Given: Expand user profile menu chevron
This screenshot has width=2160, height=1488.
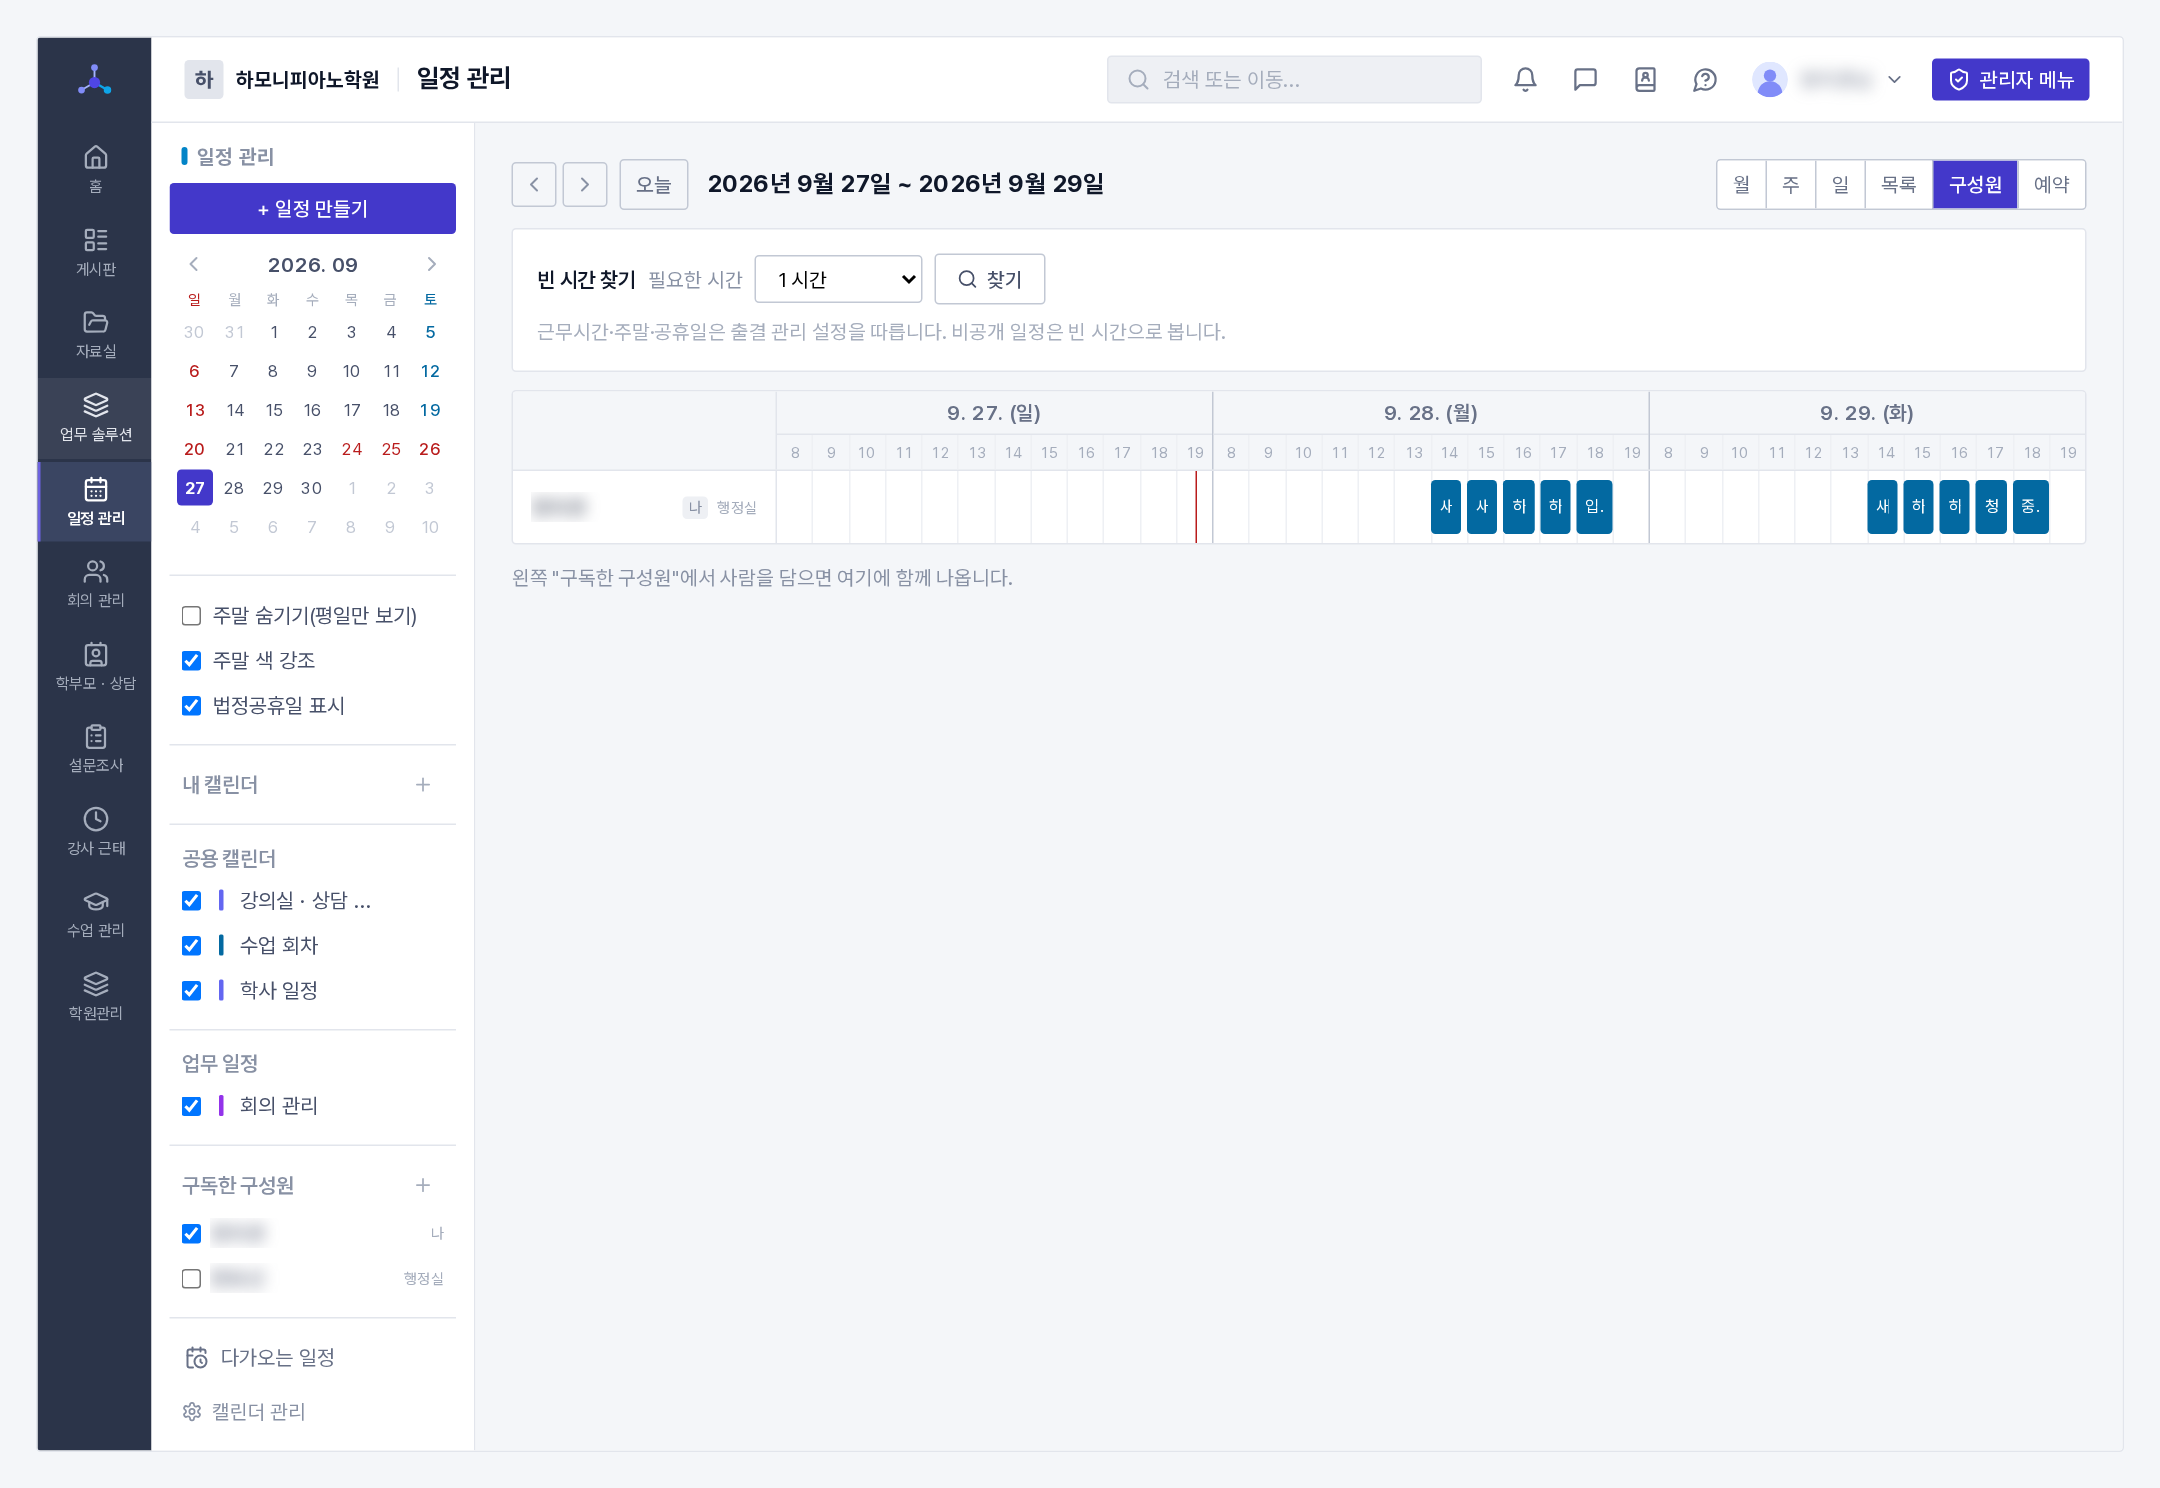Looking at the screenshot, I should point(1894,79).
